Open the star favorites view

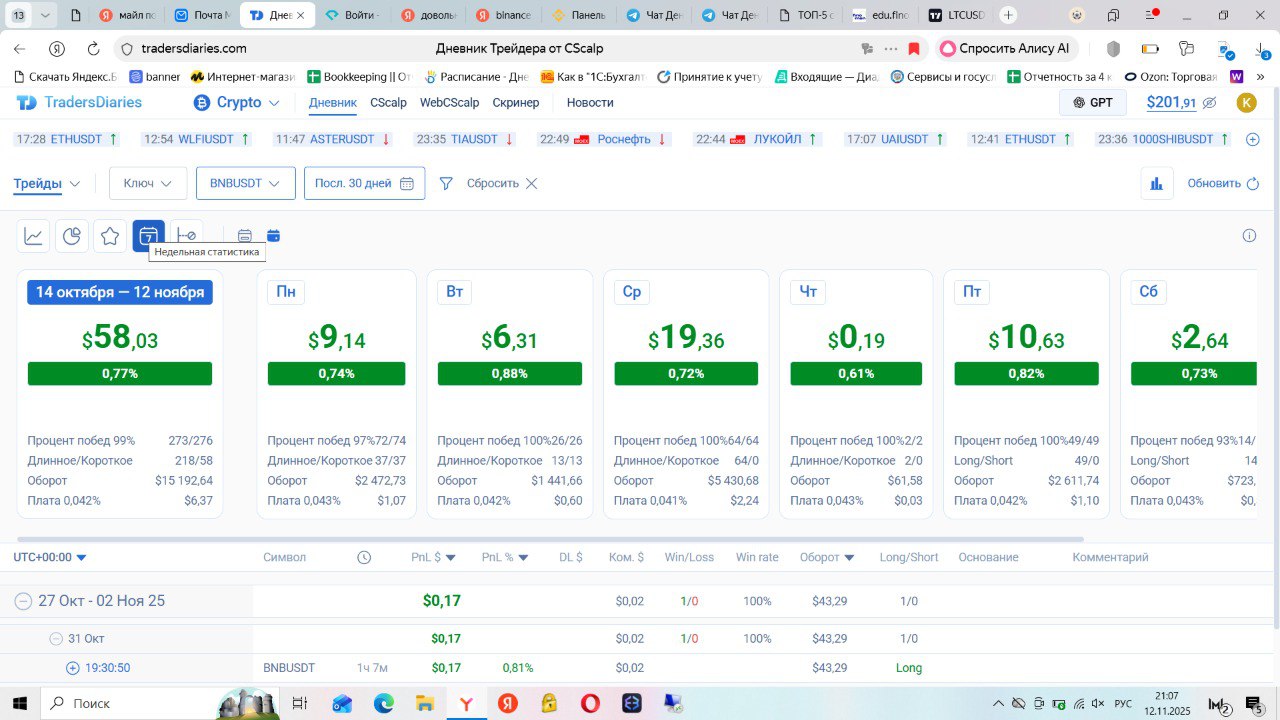pos(110,236)
